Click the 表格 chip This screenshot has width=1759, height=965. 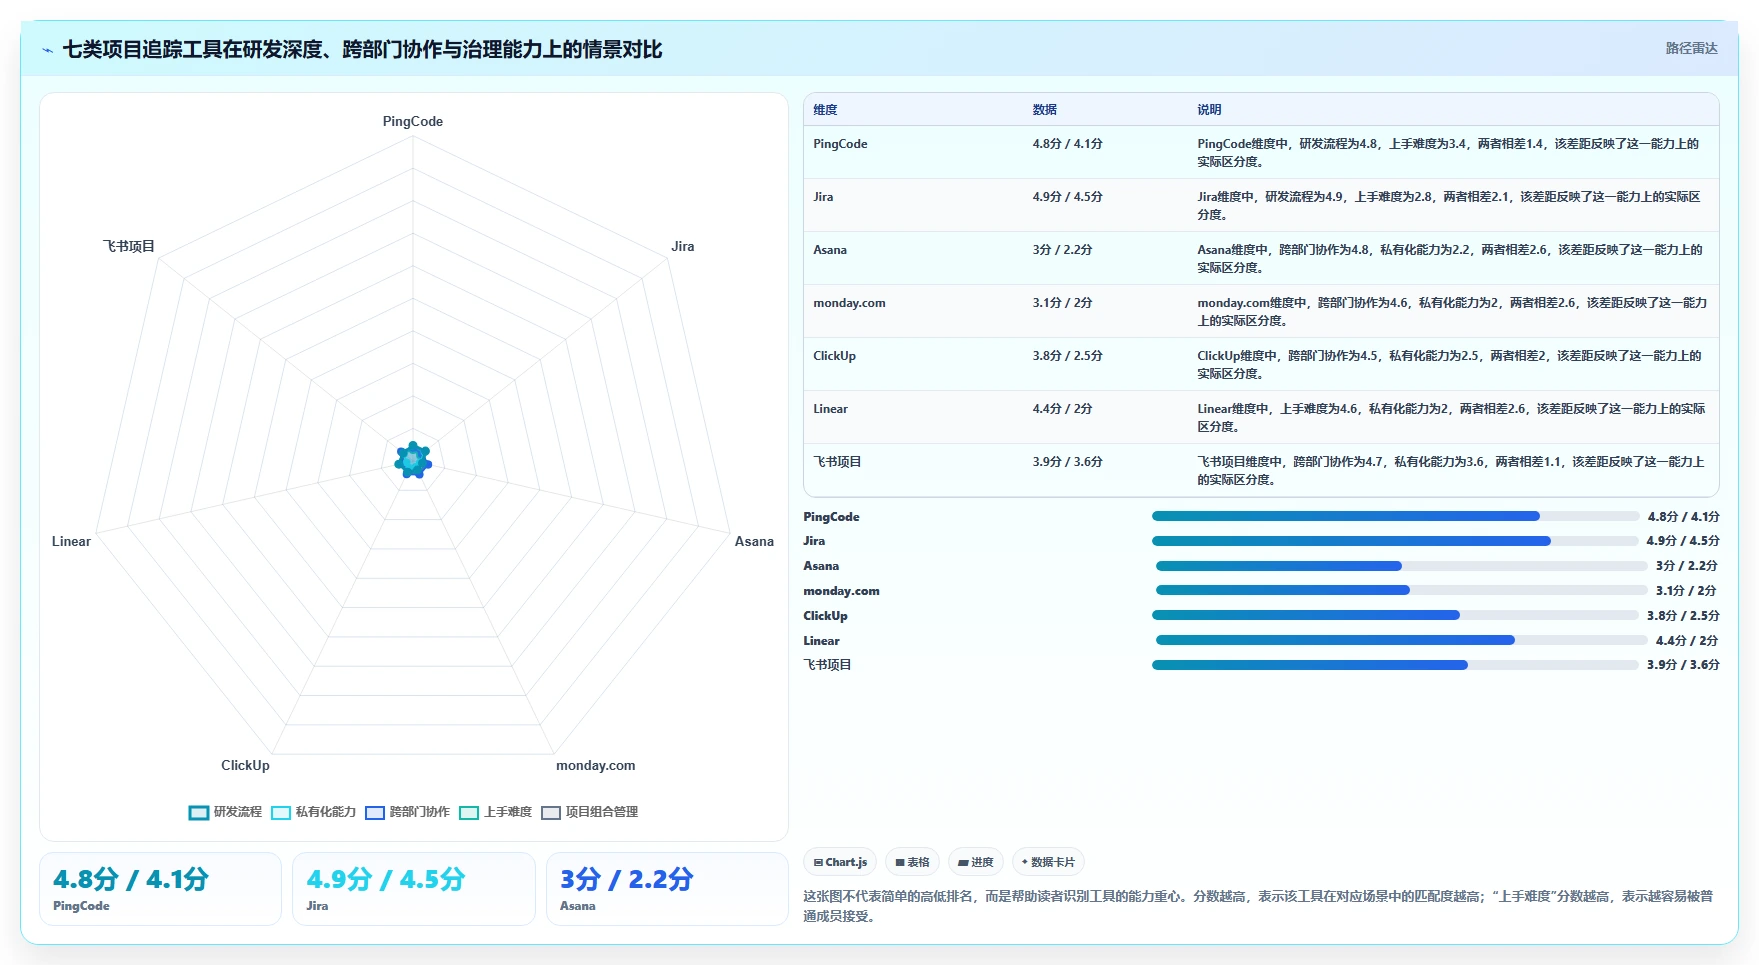[912, 862]
